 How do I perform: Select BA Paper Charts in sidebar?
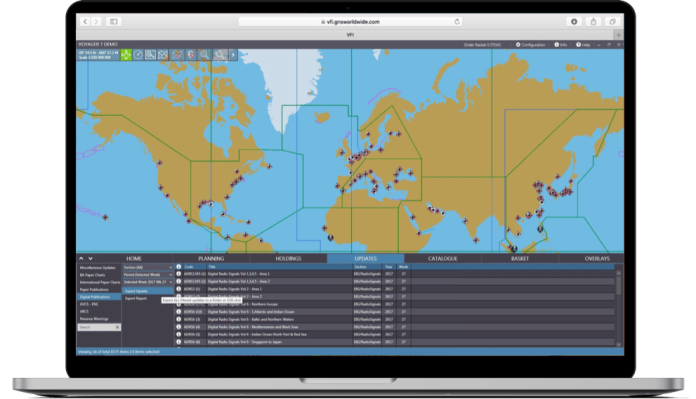99,275
